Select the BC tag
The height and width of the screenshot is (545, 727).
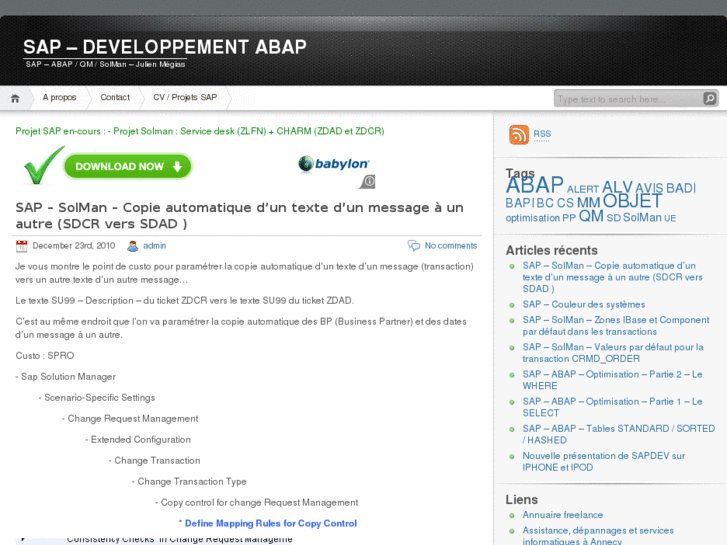pyautogui.click(x=545, y=203)
